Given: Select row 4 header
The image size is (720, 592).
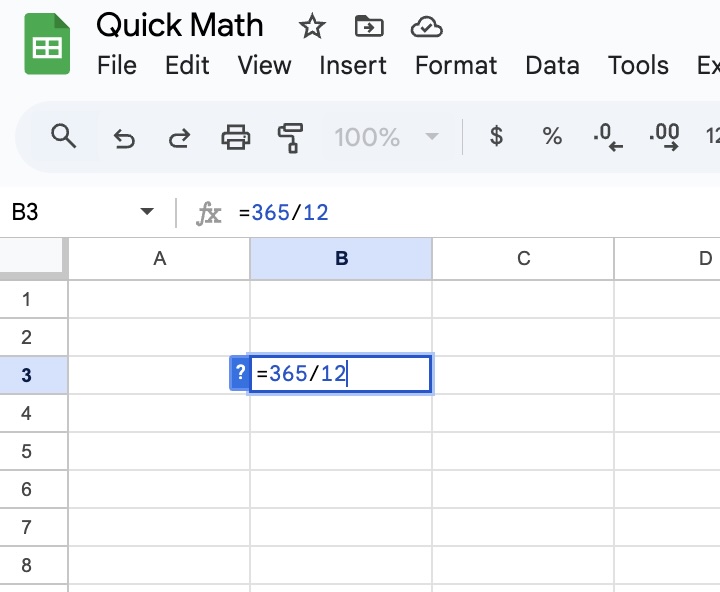Looking at the screenshot, I should (34, 413).
